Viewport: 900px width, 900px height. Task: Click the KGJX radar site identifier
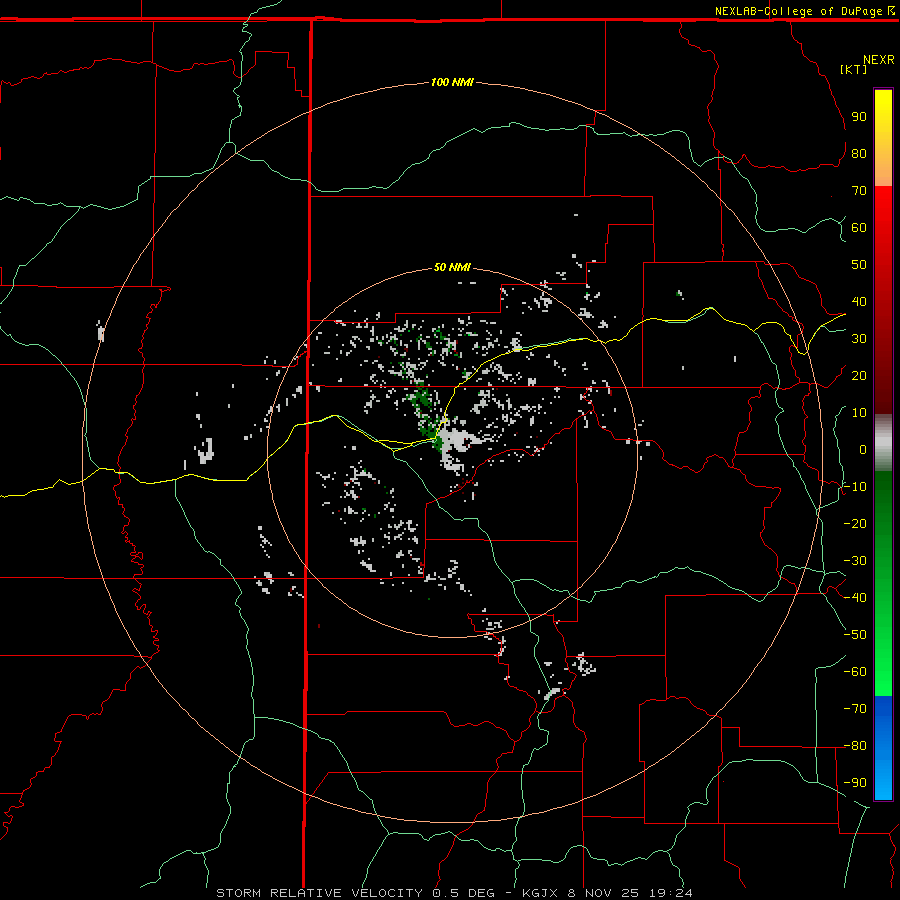click(x=540, y=893)
